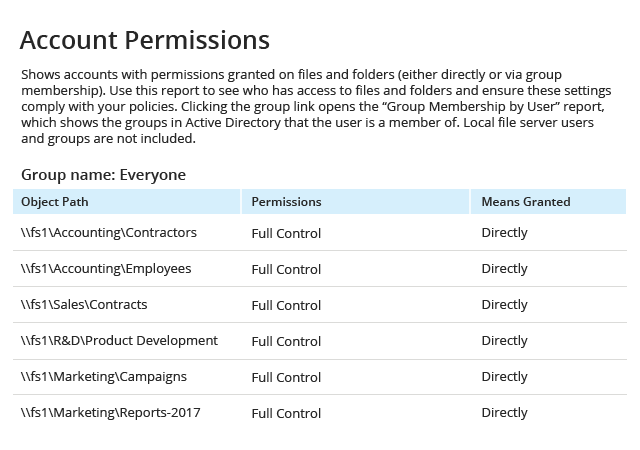
Task: Click the Account Permissions report title
Action: pyautogui.click(x=144, y=40)
